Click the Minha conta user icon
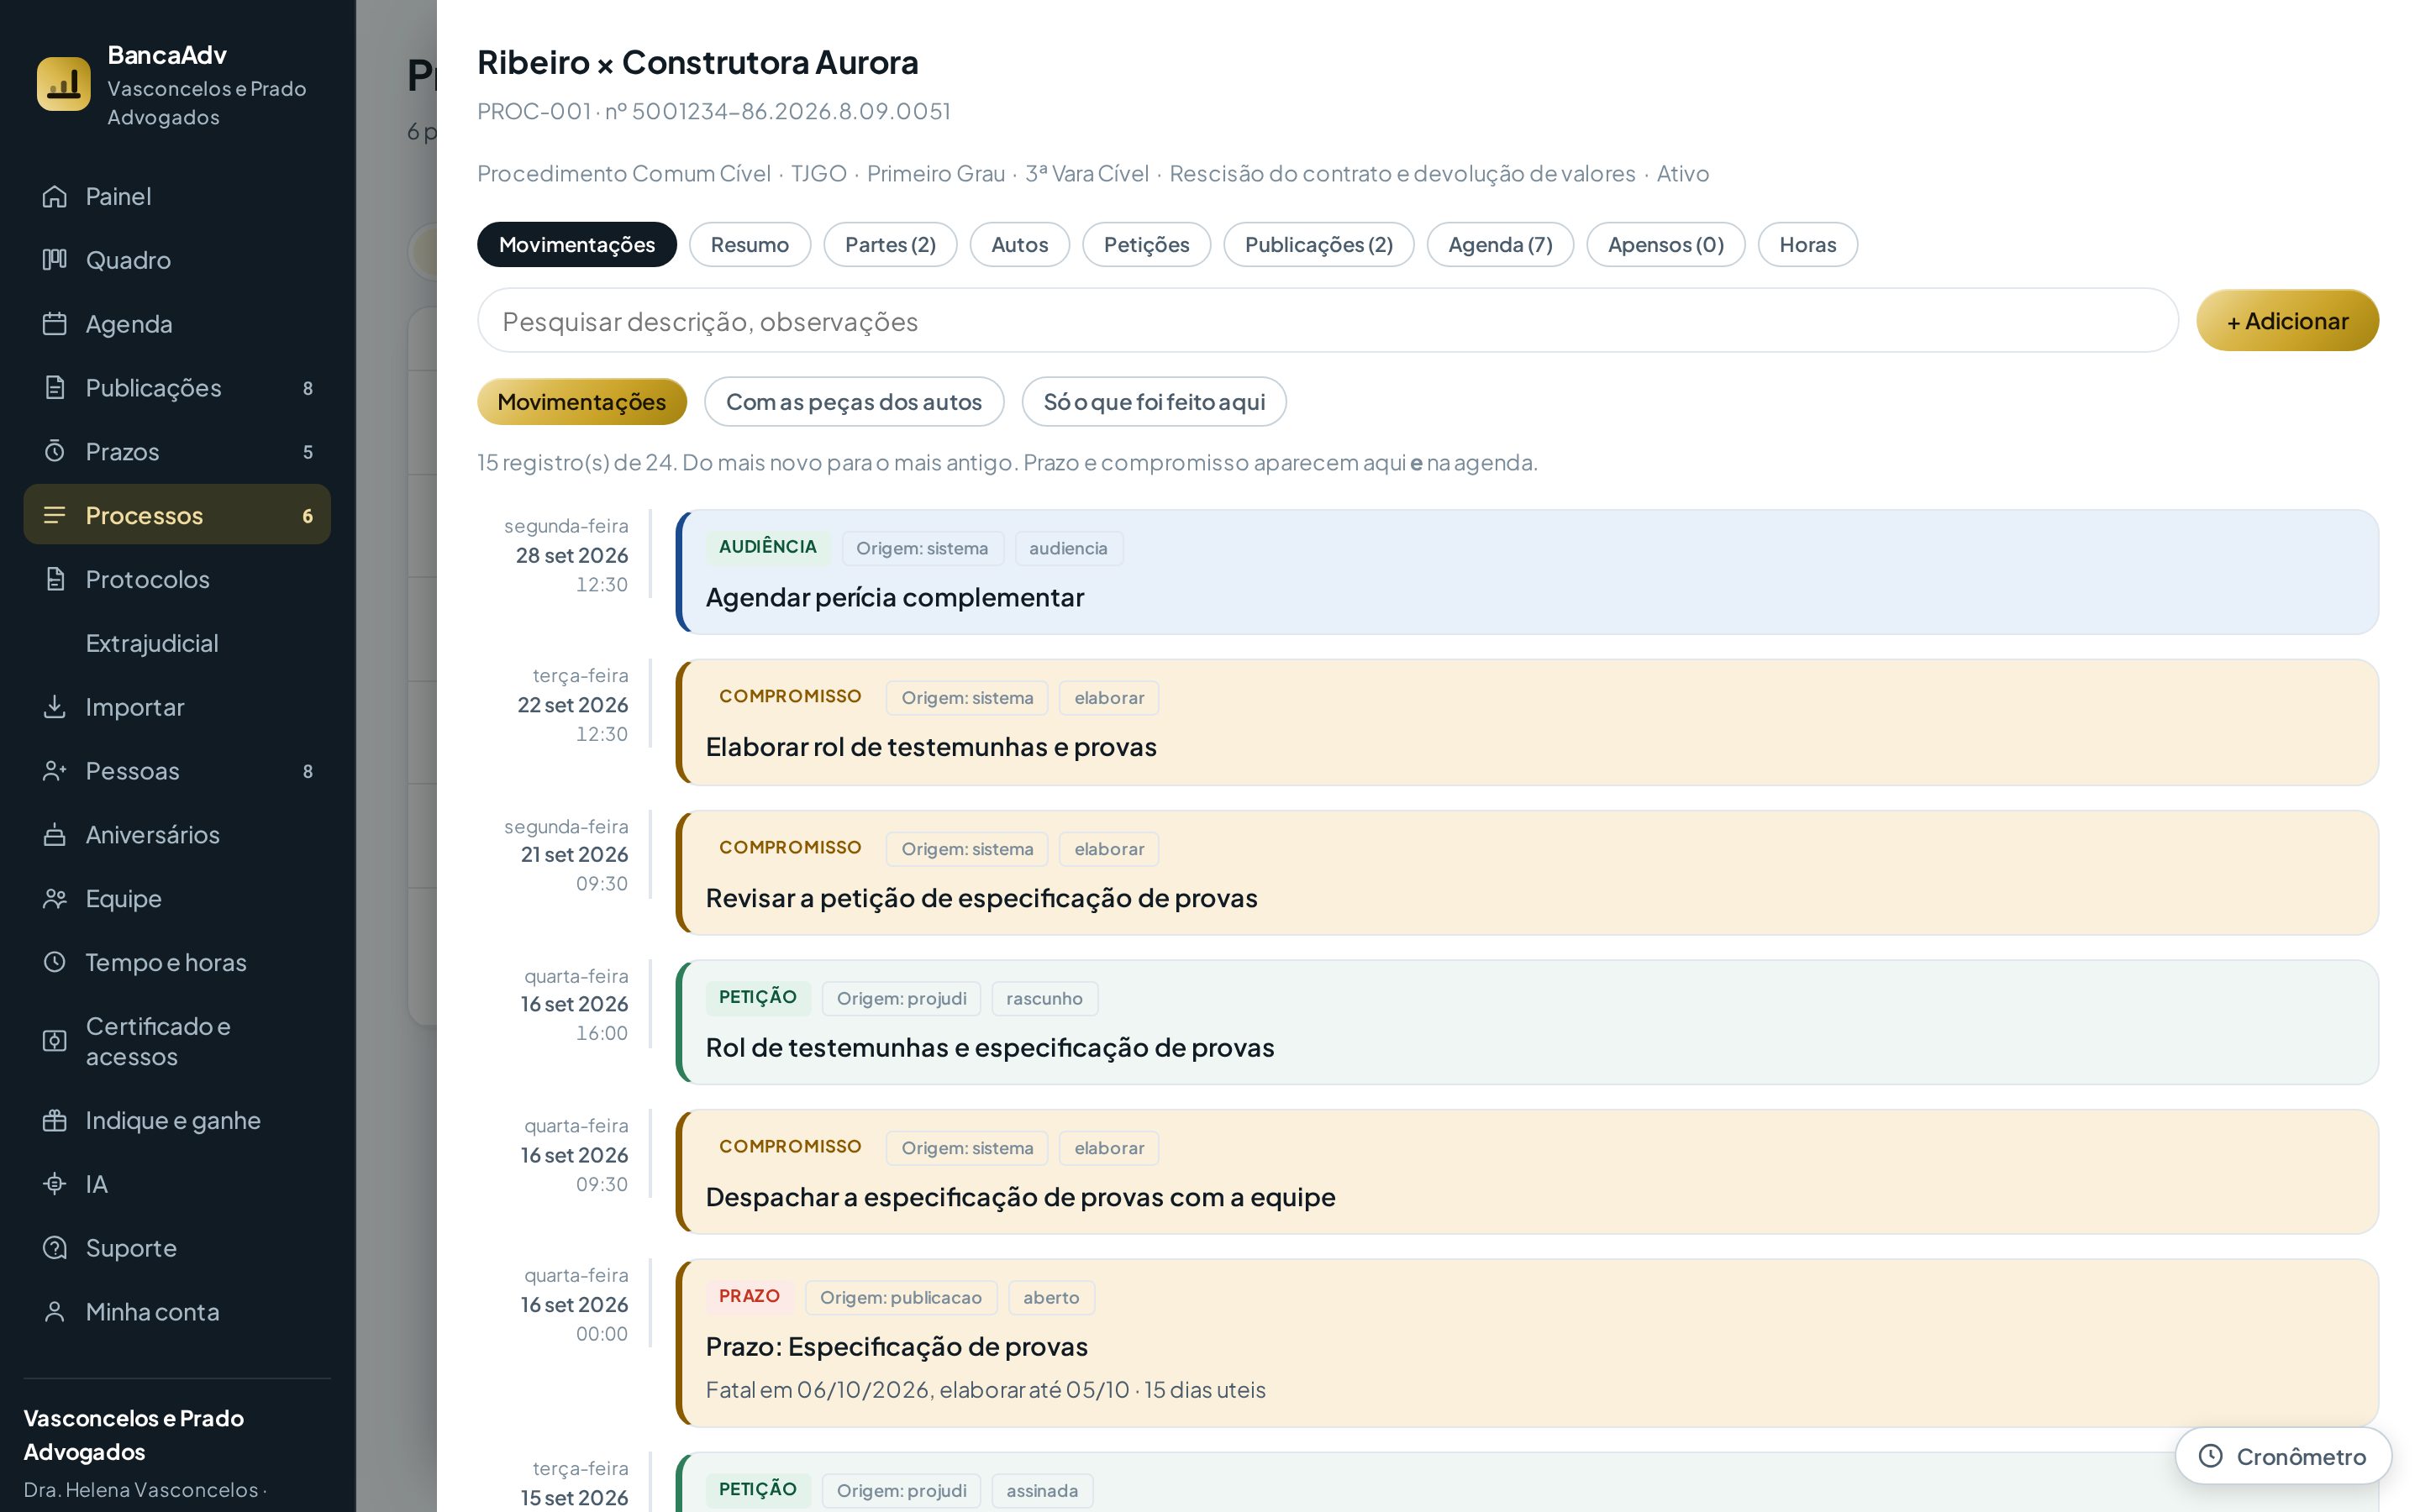Image resolution: width=2420 pixels, height=1512 pixels. (x=55, y=1312)
